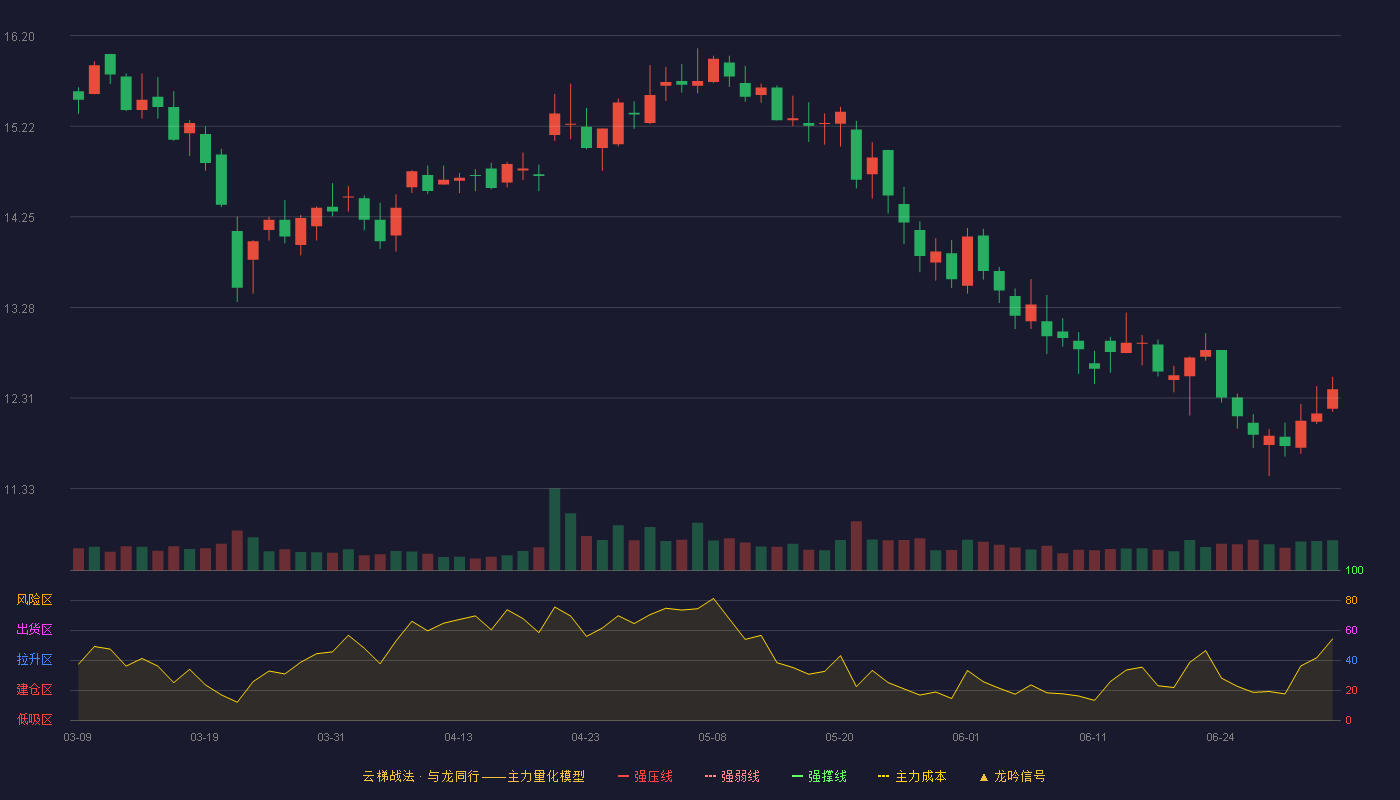Toggle the 强撑线 legend entry
The width and height of the screenshot is (1400, 800).
(819, 776)
